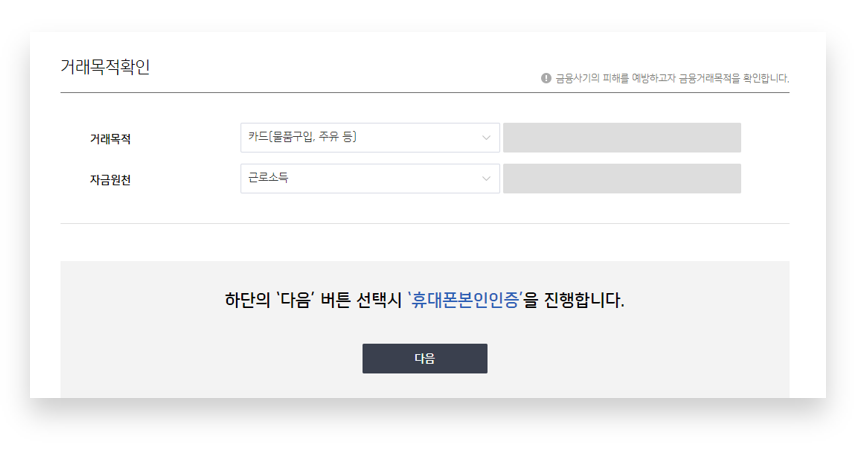Click the 거래목적확인 section heading
Screen dimensions: 857x454
[x=105, y=67]
